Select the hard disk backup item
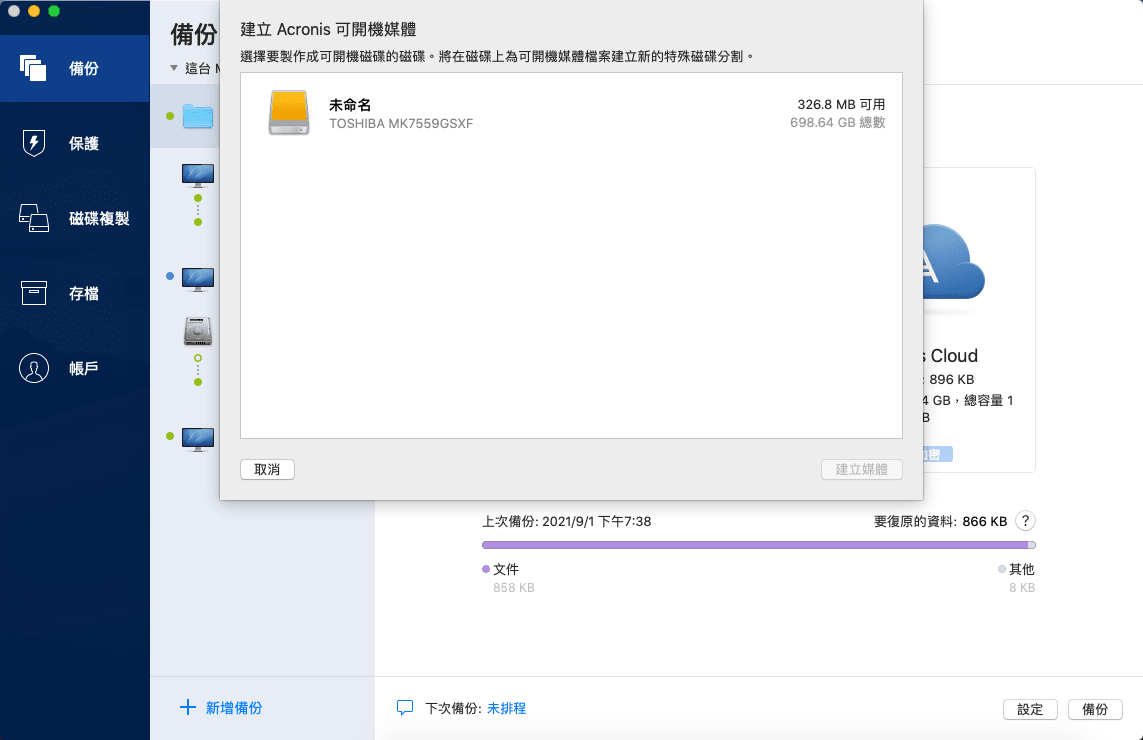Image resolution: width=1143 pixels, height=740 pixels. 198,331
